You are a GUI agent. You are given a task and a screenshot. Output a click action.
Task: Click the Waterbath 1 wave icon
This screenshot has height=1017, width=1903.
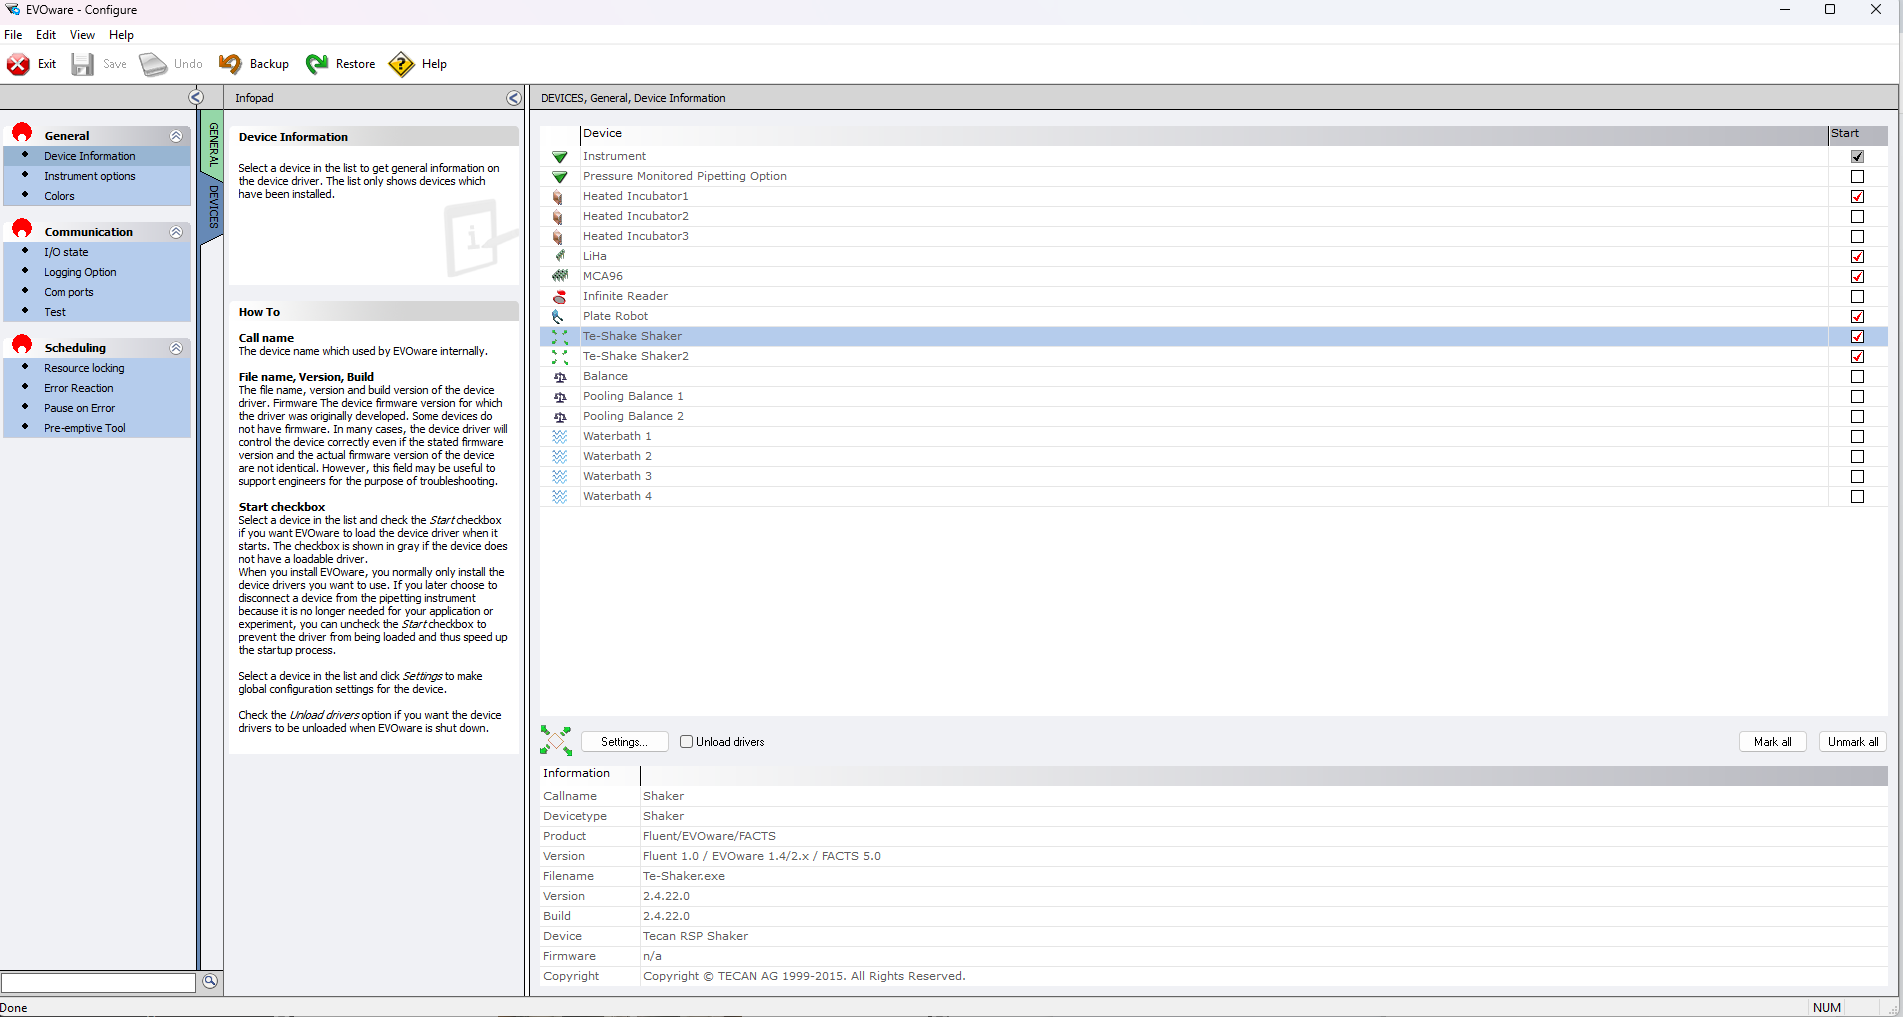(560, 437)
